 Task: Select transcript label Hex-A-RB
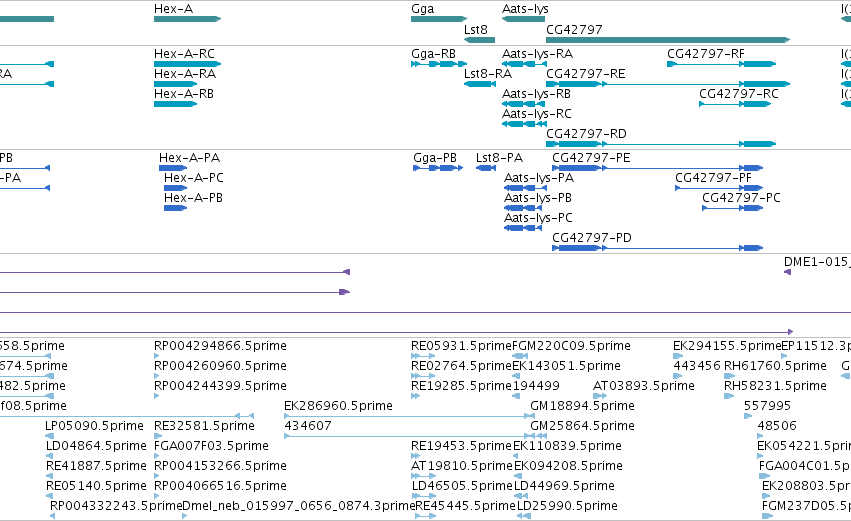[x=183, y=94]
